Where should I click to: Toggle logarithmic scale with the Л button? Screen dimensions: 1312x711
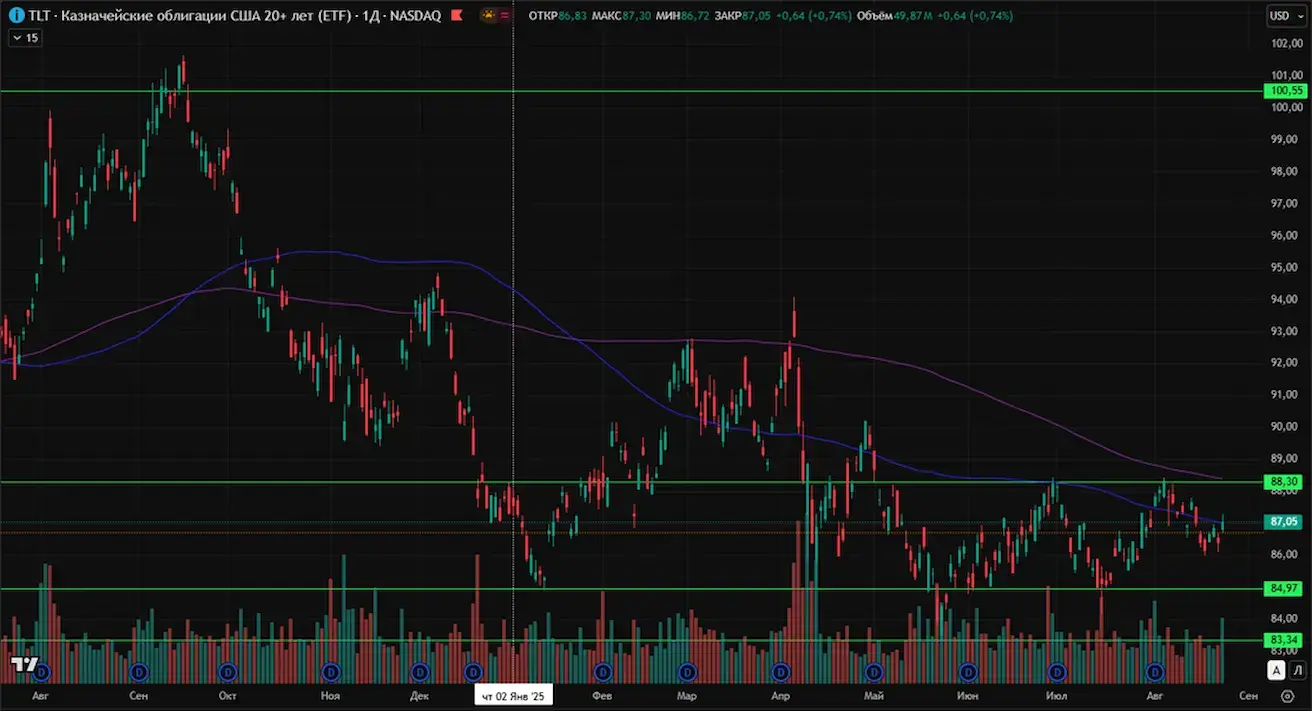(x=1296, y=670)
